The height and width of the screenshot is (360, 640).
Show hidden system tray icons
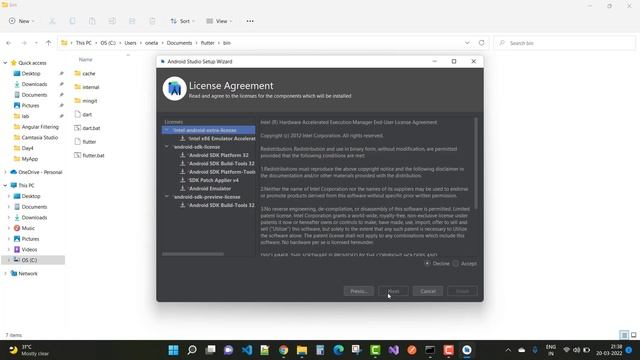coord(508,350)
